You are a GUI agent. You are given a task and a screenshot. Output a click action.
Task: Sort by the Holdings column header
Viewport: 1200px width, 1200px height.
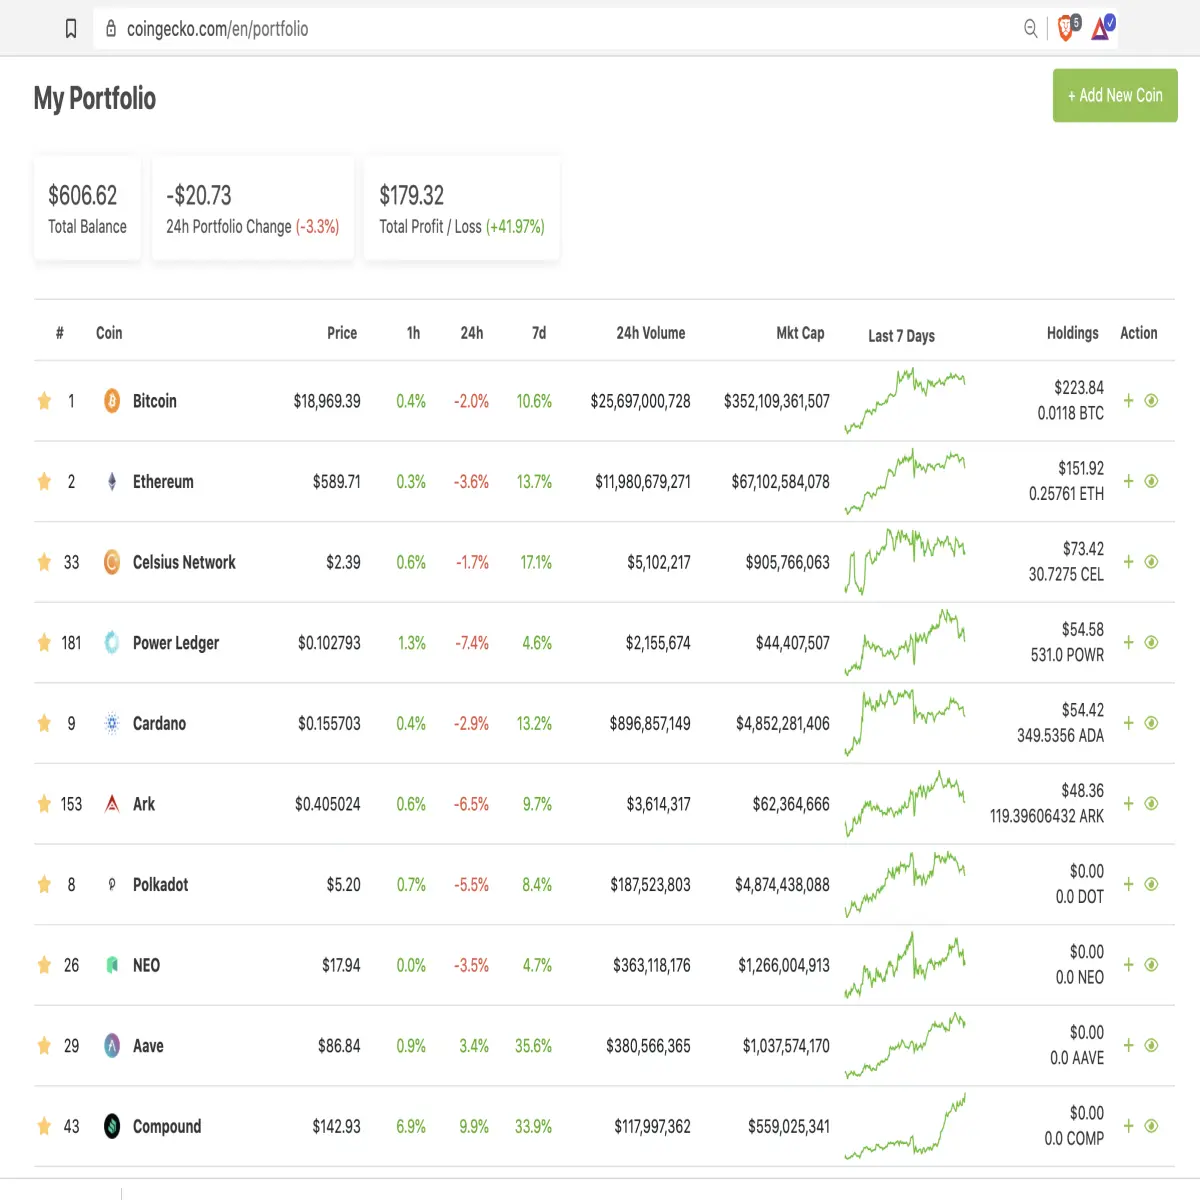pyautogui.click(x=1072, y=333)
